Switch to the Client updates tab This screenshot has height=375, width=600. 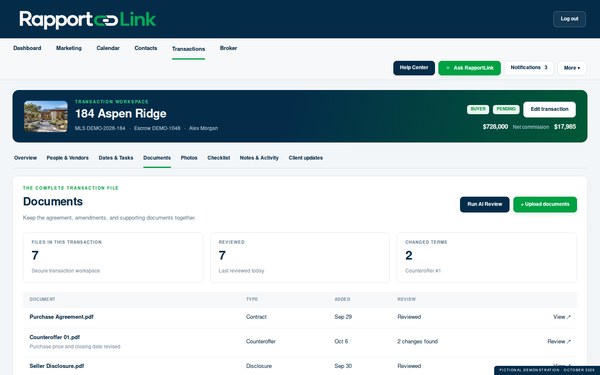pyautogui.click(x=305, y=158)
